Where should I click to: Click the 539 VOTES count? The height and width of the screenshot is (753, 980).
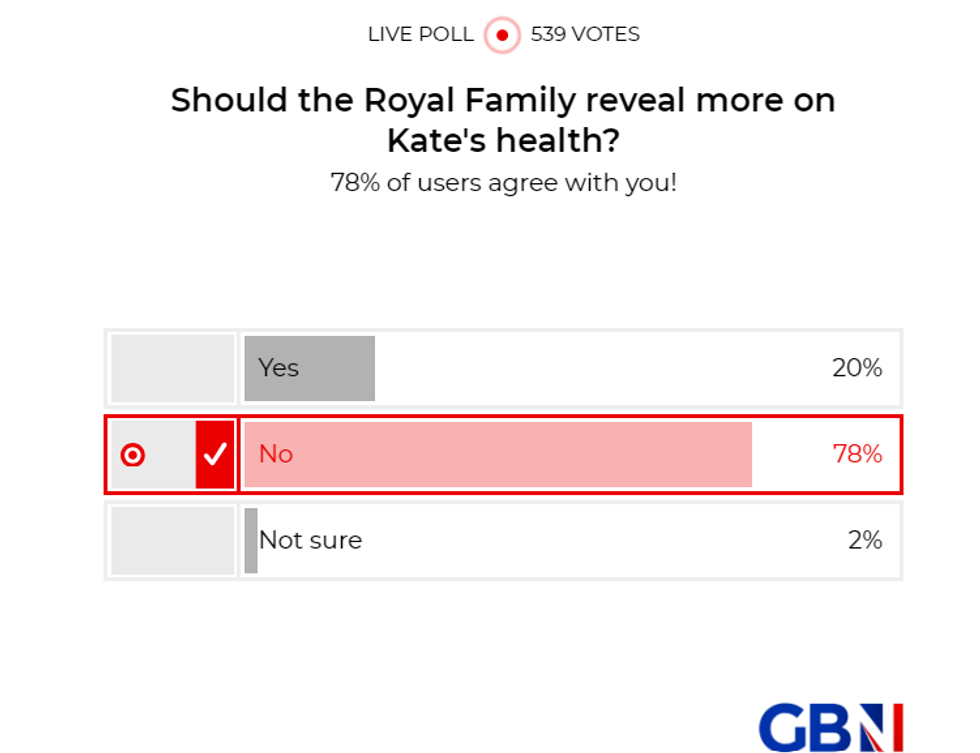585,34
